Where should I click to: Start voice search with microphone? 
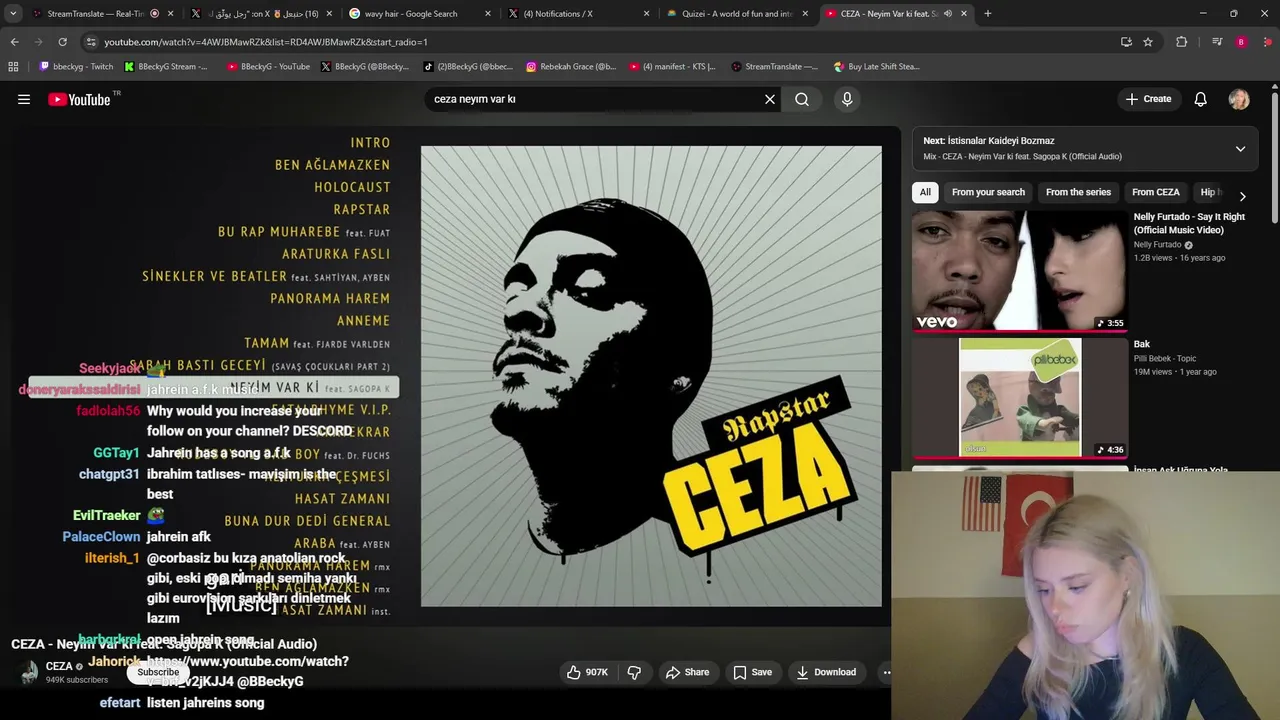point(847,99)
